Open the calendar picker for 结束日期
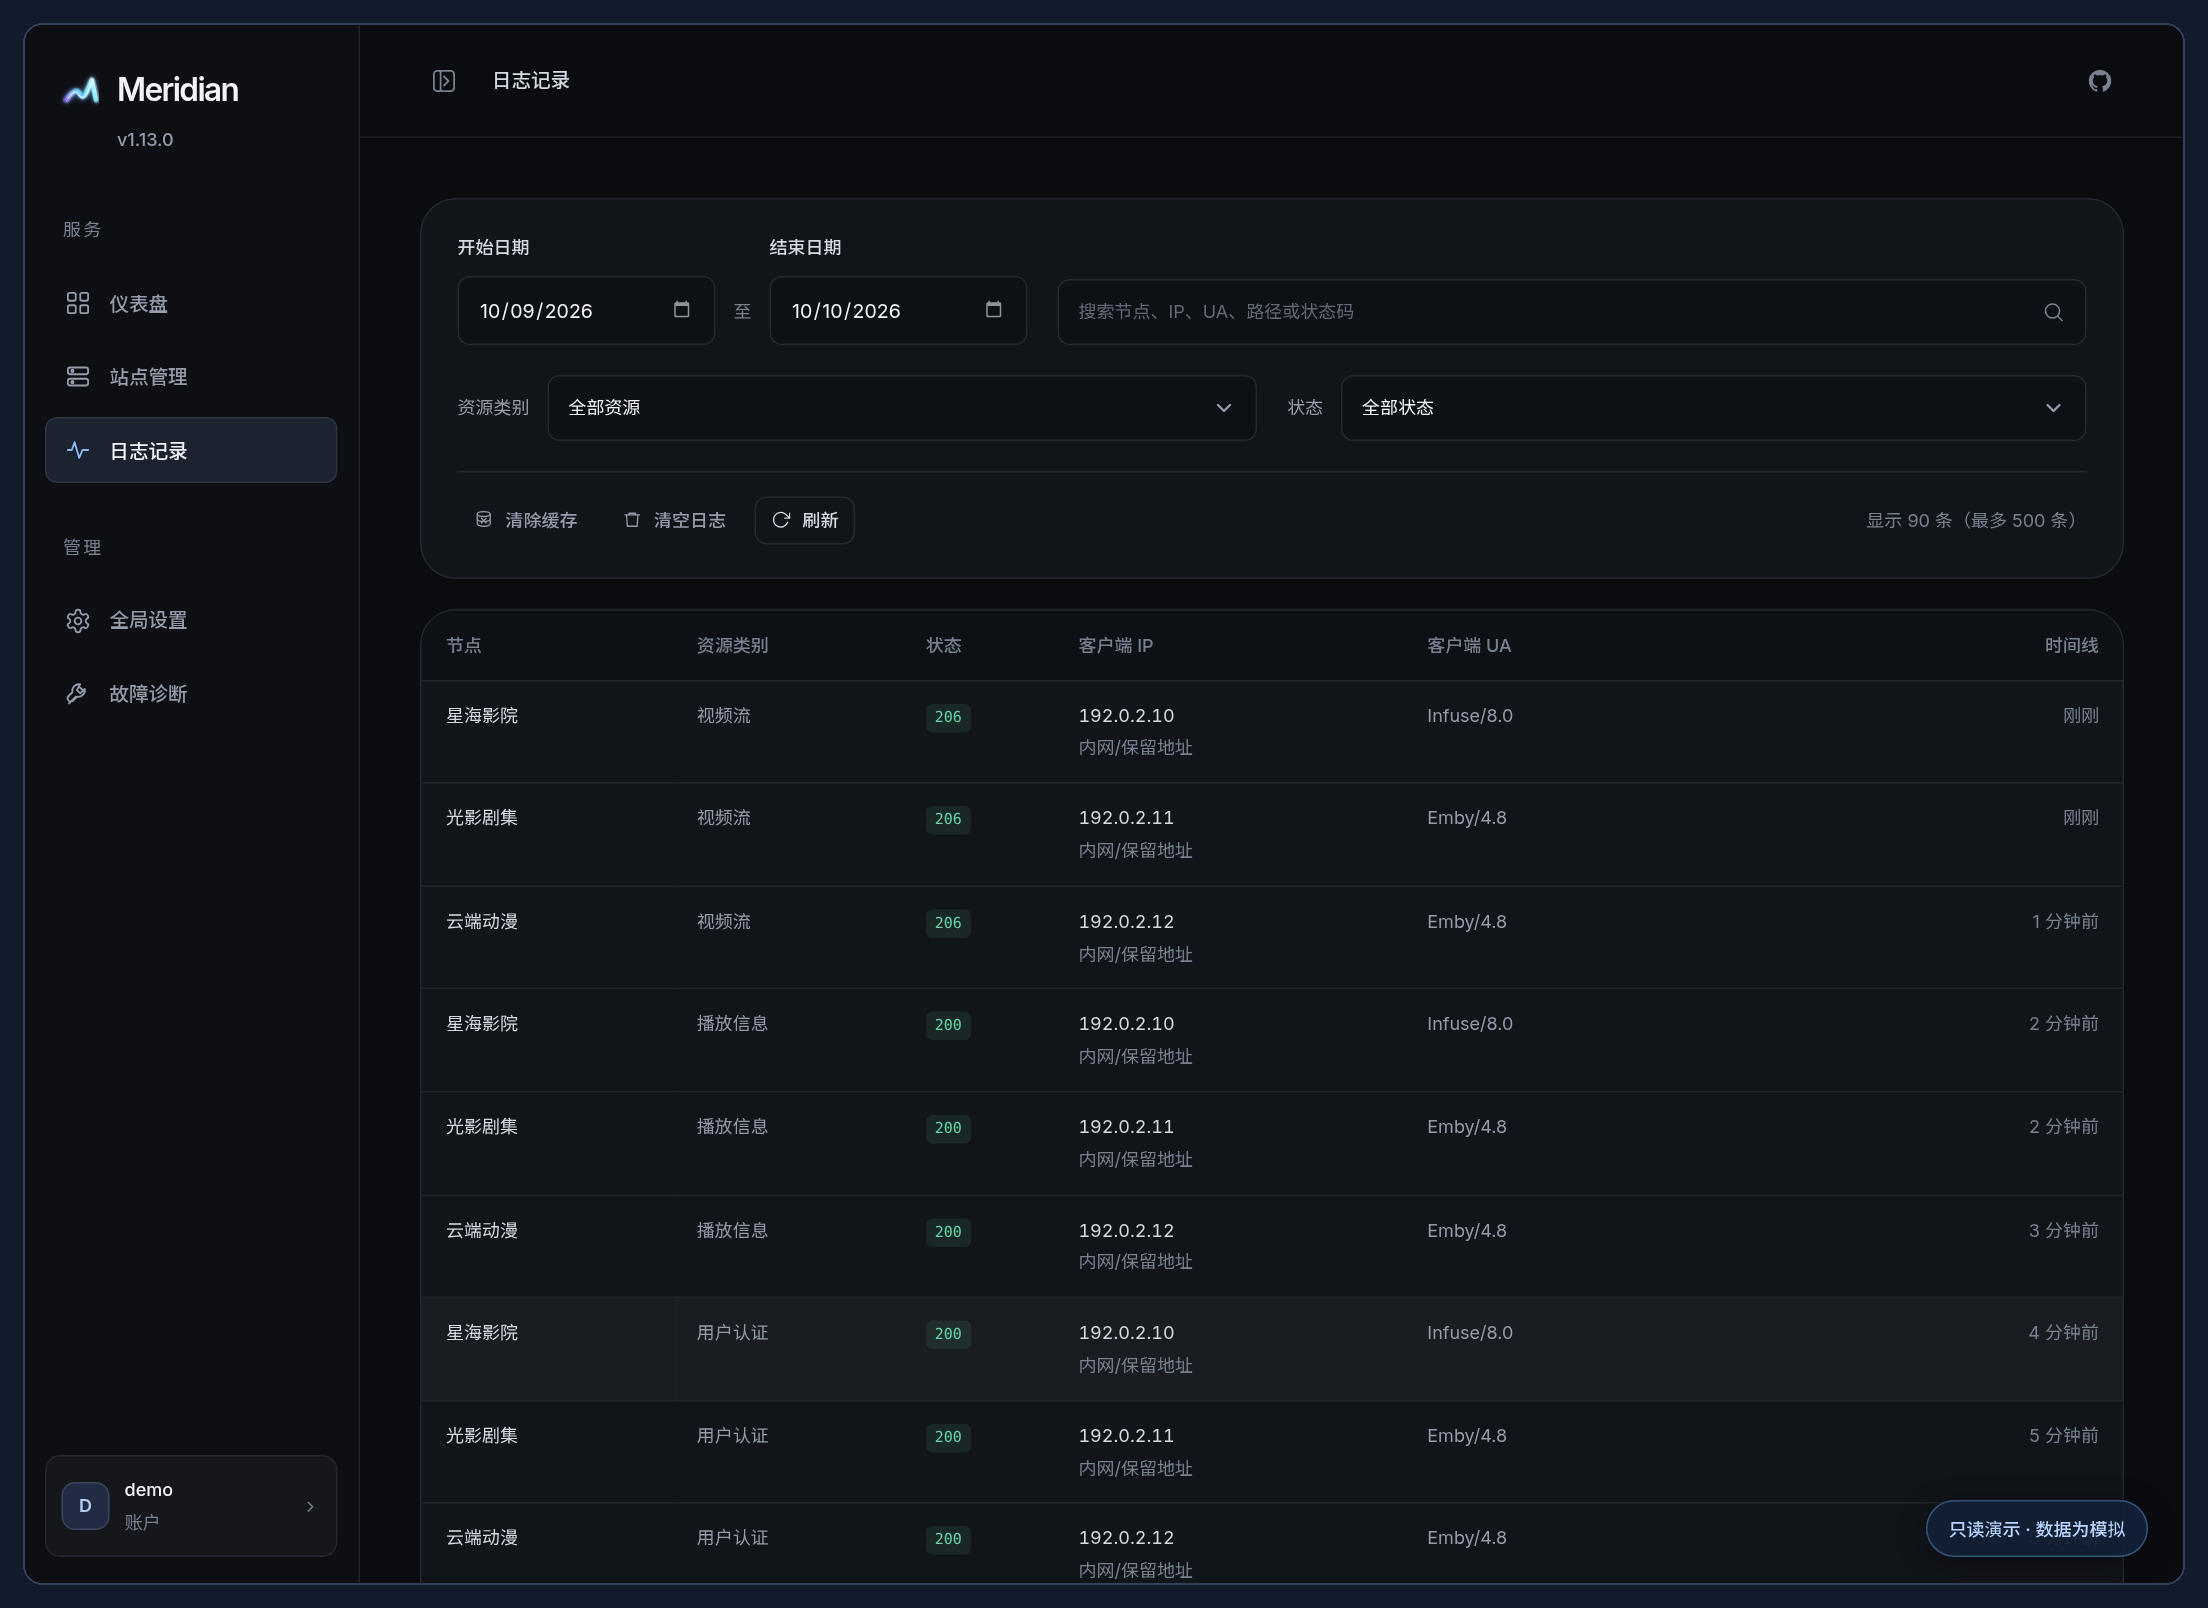The height and width of the screenshot is (1608, 2208). (x=994, y=310)
